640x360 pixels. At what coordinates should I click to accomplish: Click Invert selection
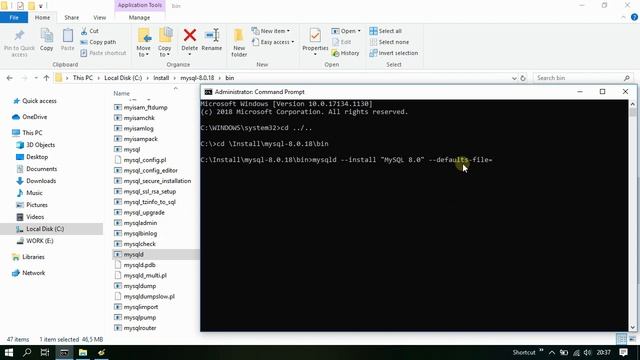(x=394, y=53)
